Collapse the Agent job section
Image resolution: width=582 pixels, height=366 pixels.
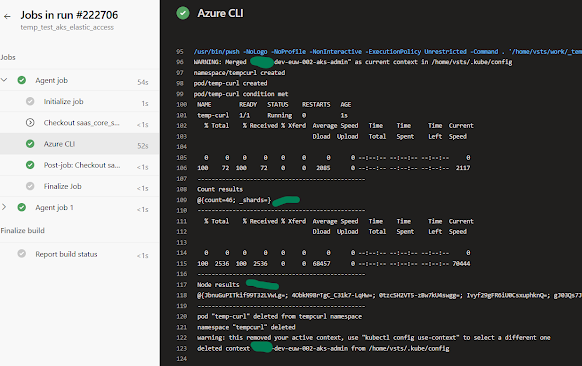click(4, 80)
